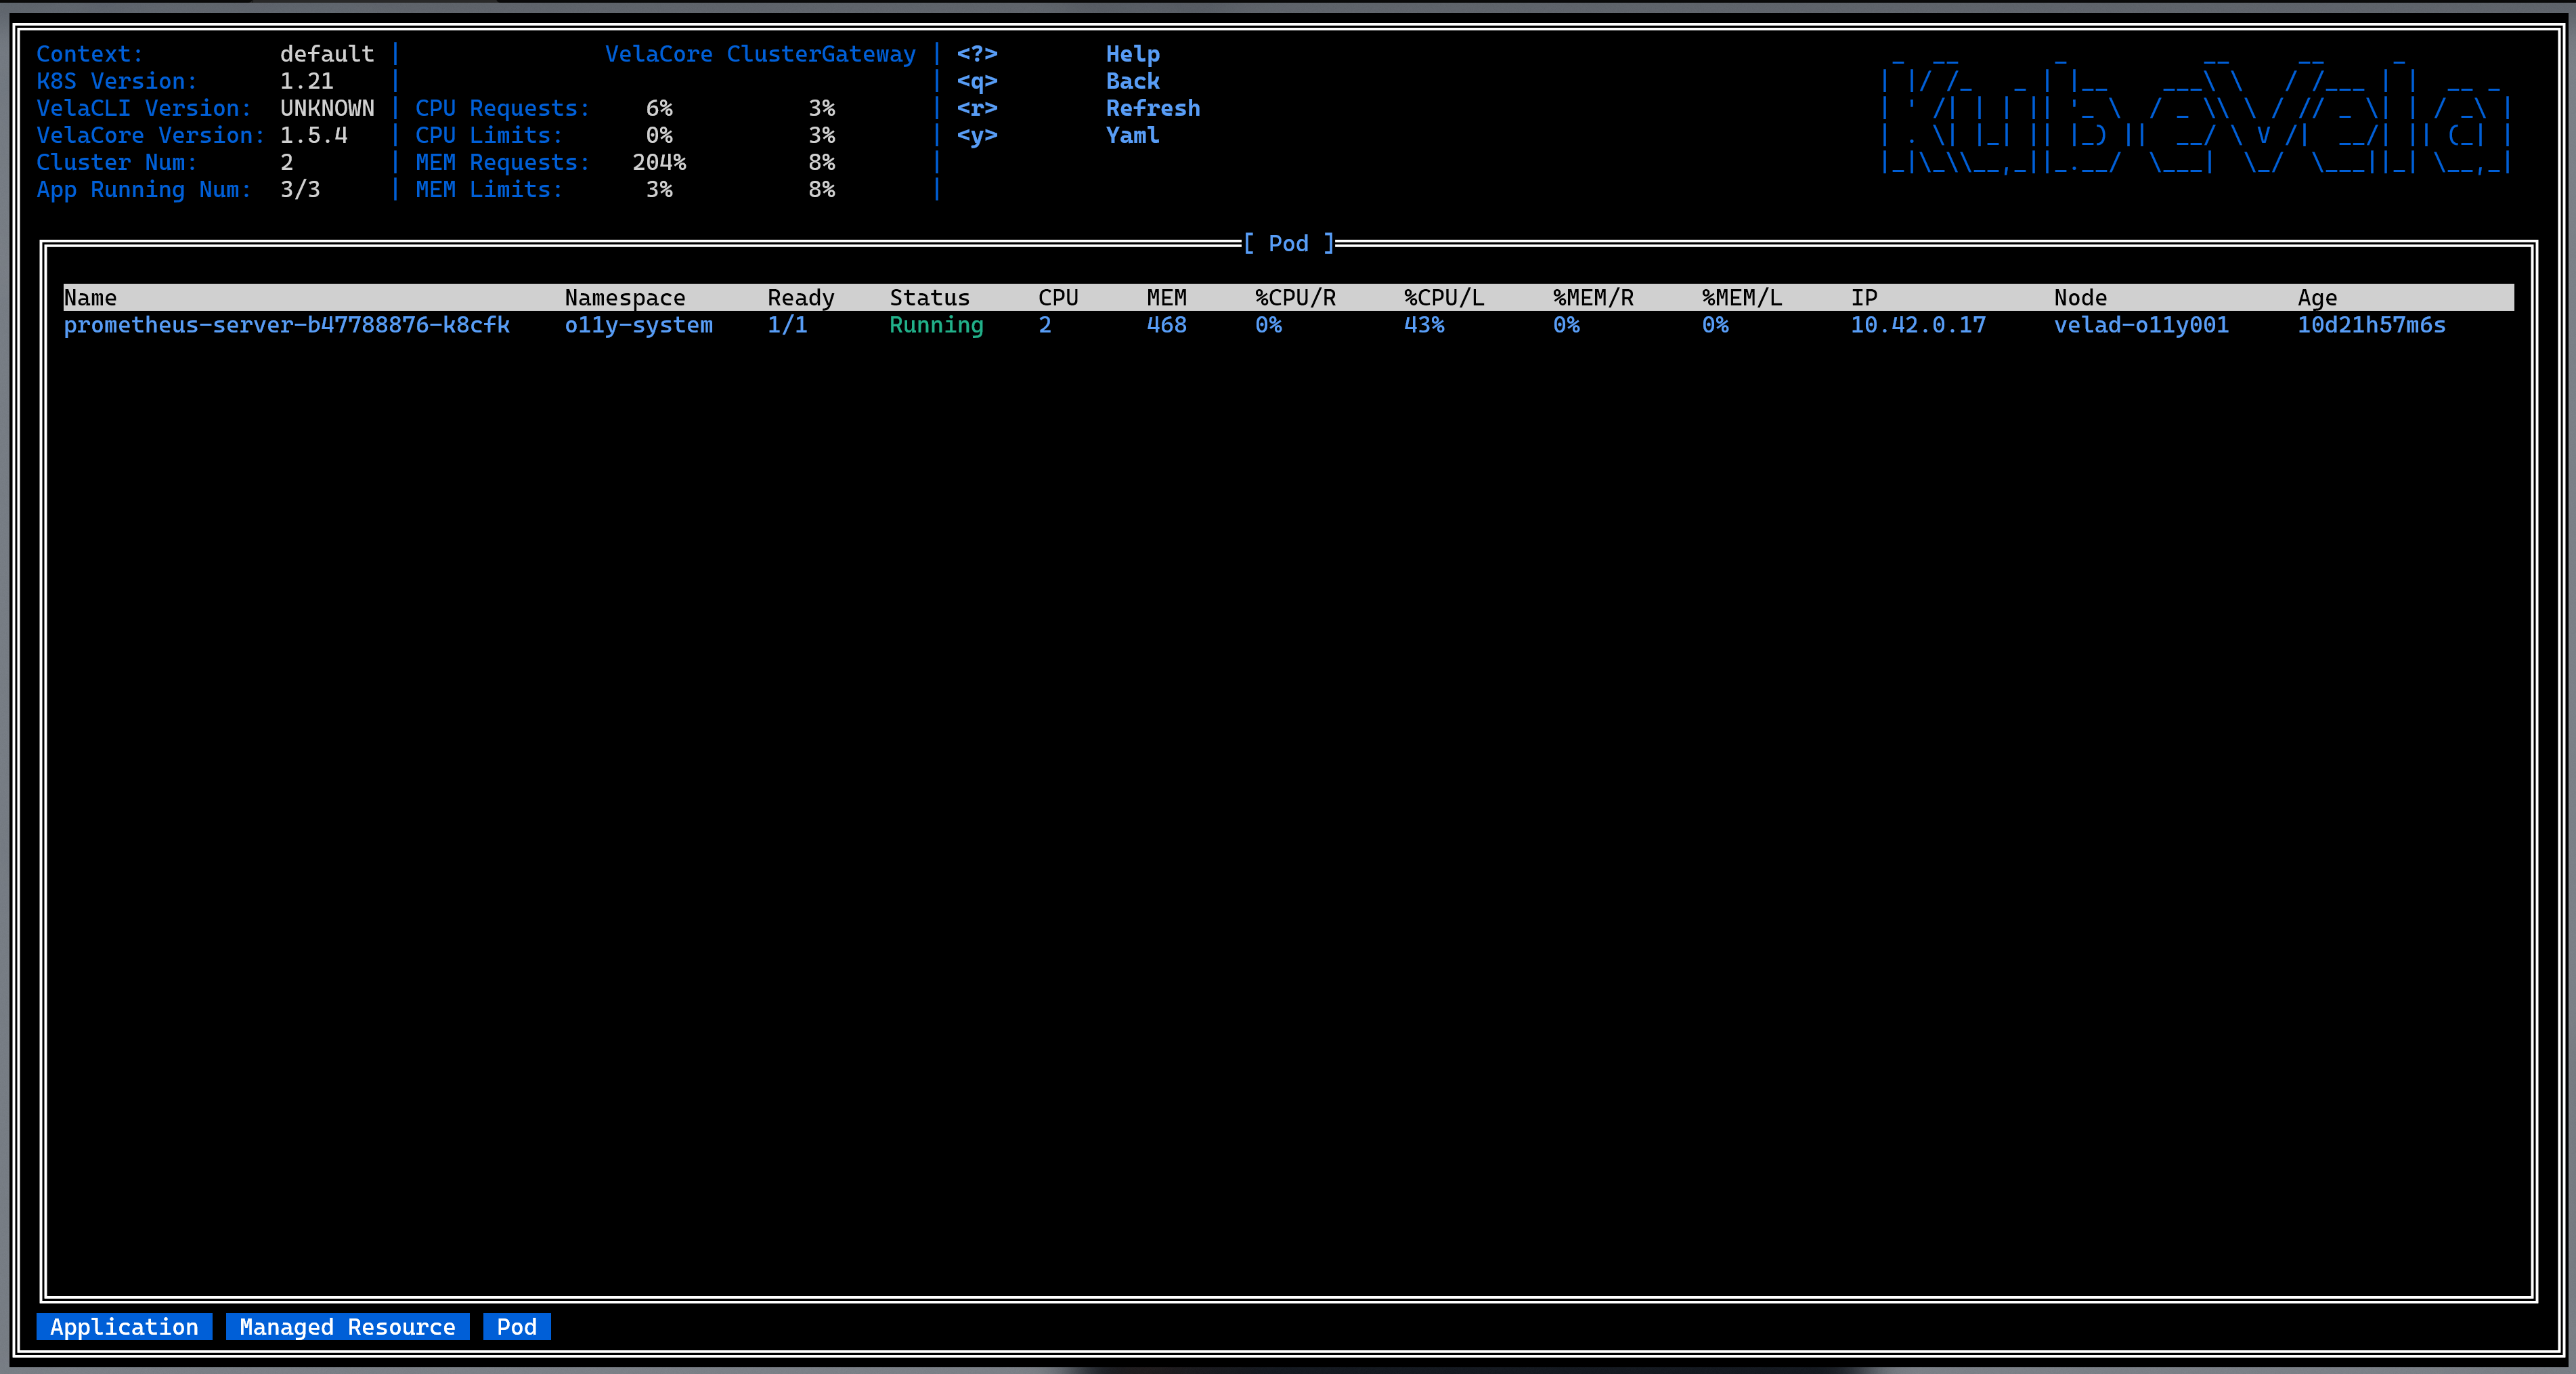Click the 43% CPU limit cell
Image resolution: width=2576 pixels, height=1374 pixels.
click(x=1424, y=325)
